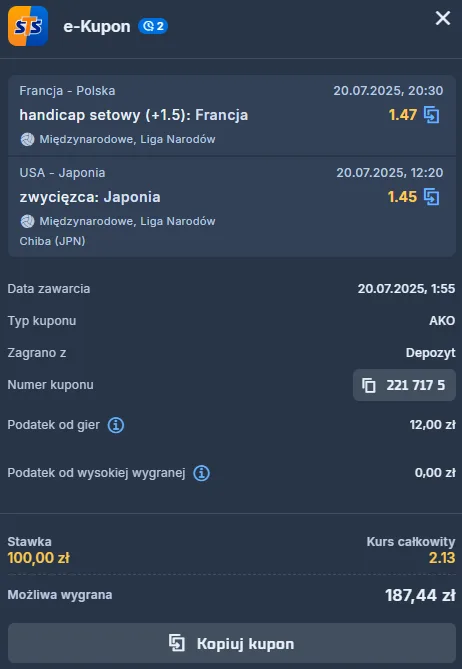Show info about Podatek od gier
462x669 pixels.
tap(116, 425)
